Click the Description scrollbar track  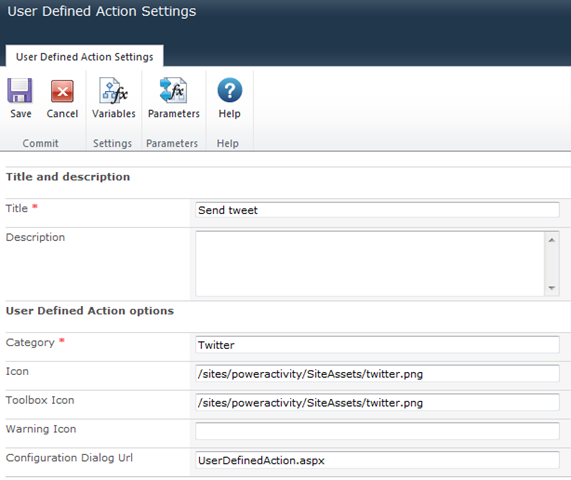coord(552,264)
